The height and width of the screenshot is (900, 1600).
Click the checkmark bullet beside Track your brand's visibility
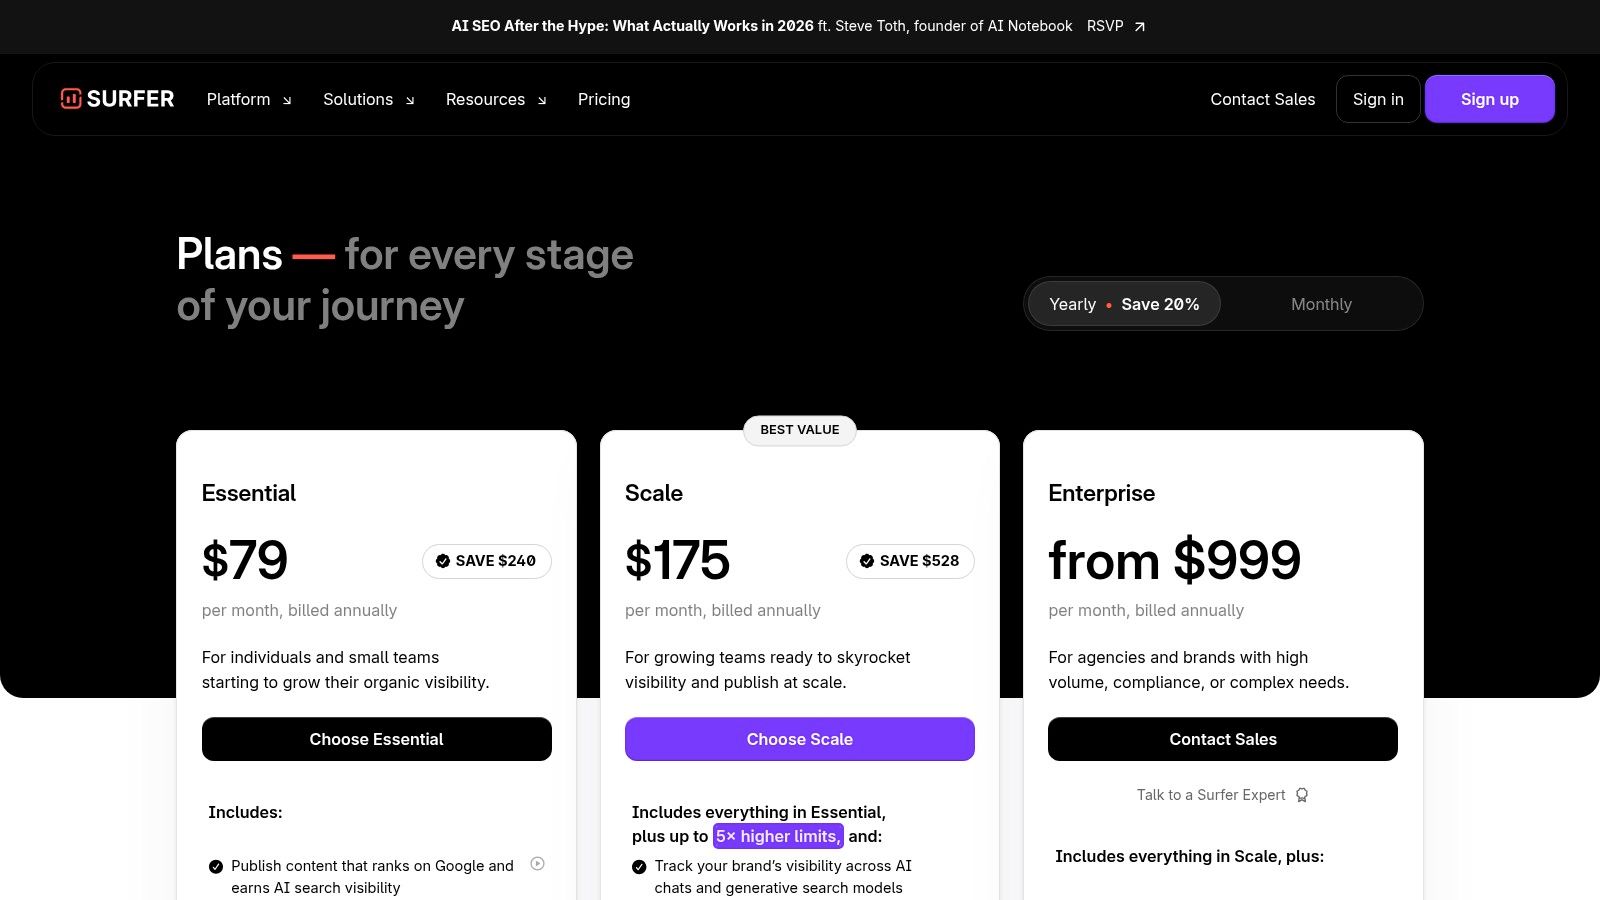click(637, 866)
